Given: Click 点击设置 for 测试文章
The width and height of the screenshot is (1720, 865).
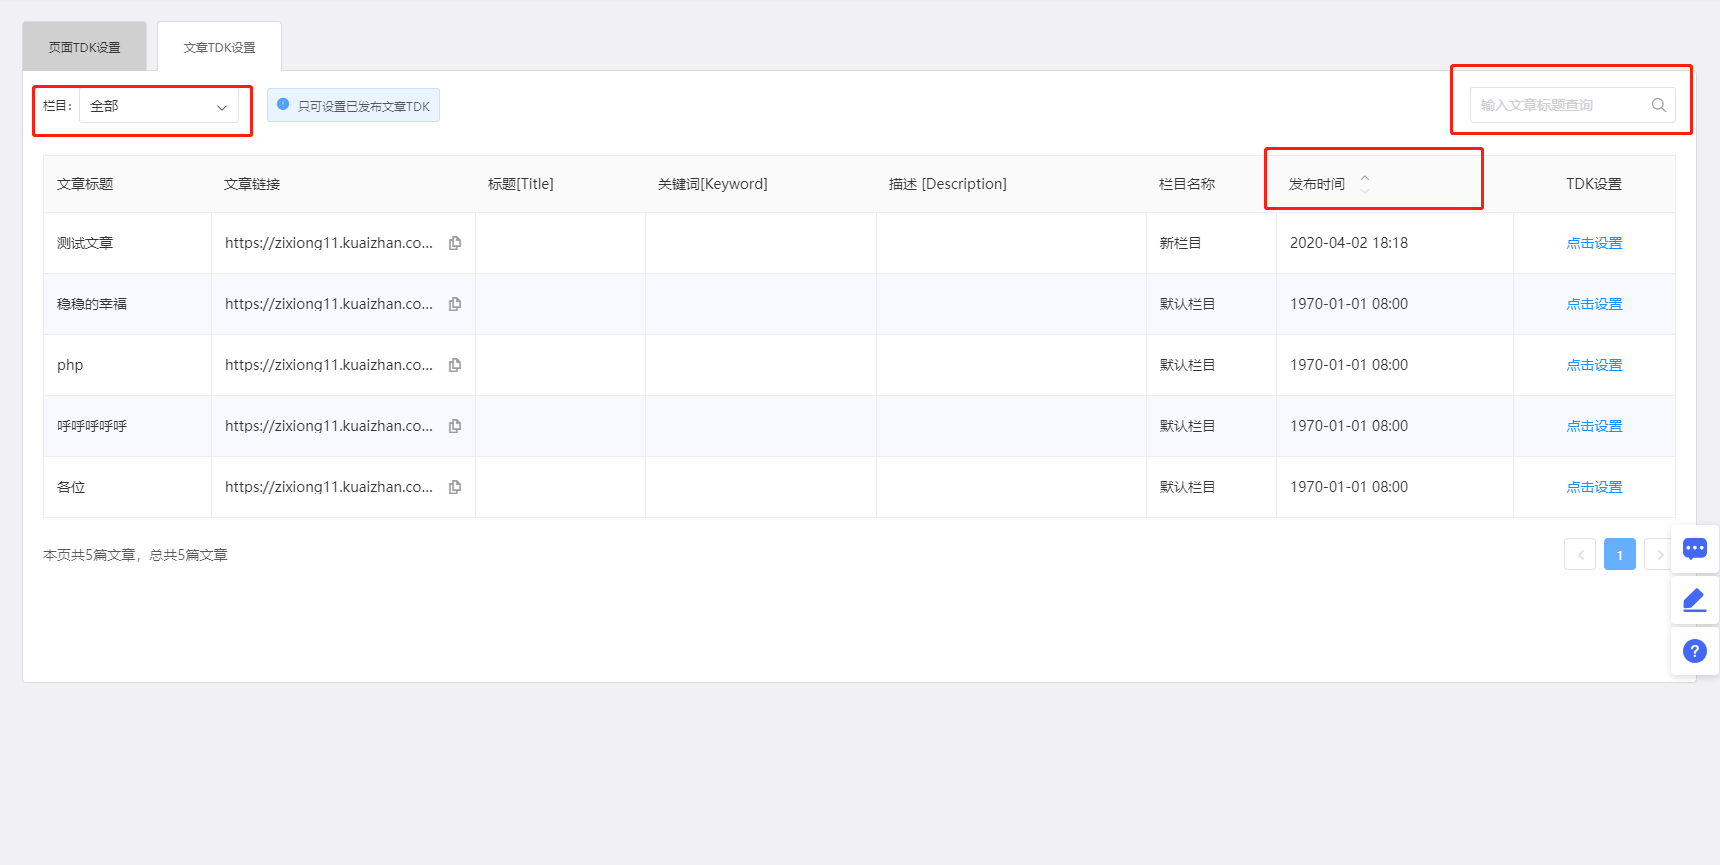Looking at the screenshot, I should [1594, 243].
